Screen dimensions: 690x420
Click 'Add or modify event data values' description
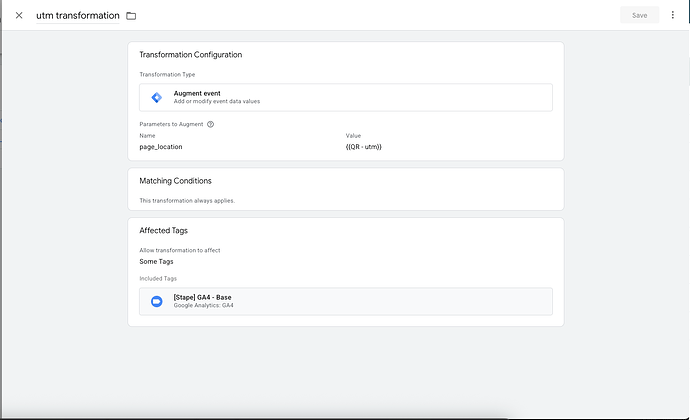[x=216, y=102]
